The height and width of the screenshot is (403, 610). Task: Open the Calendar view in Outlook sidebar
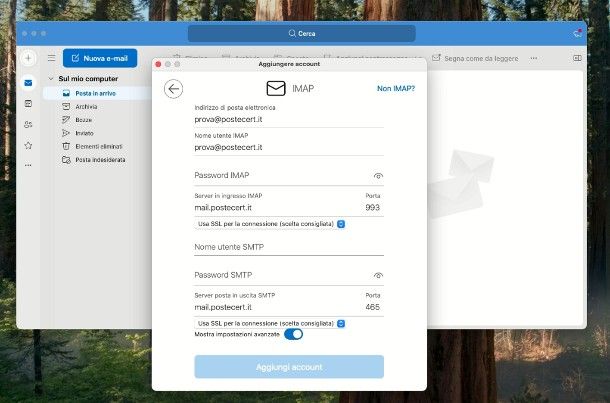(x=28, y=103)
